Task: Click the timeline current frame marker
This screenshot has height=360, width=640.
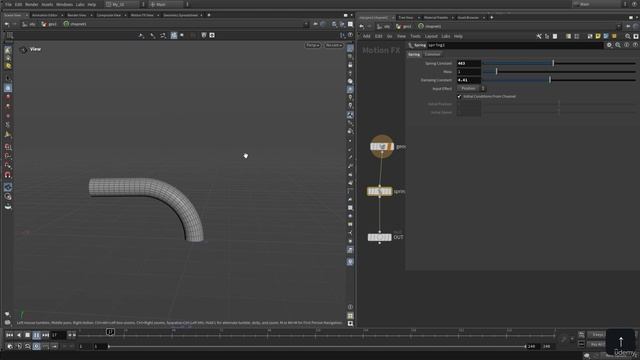Action: pos(110,332)
